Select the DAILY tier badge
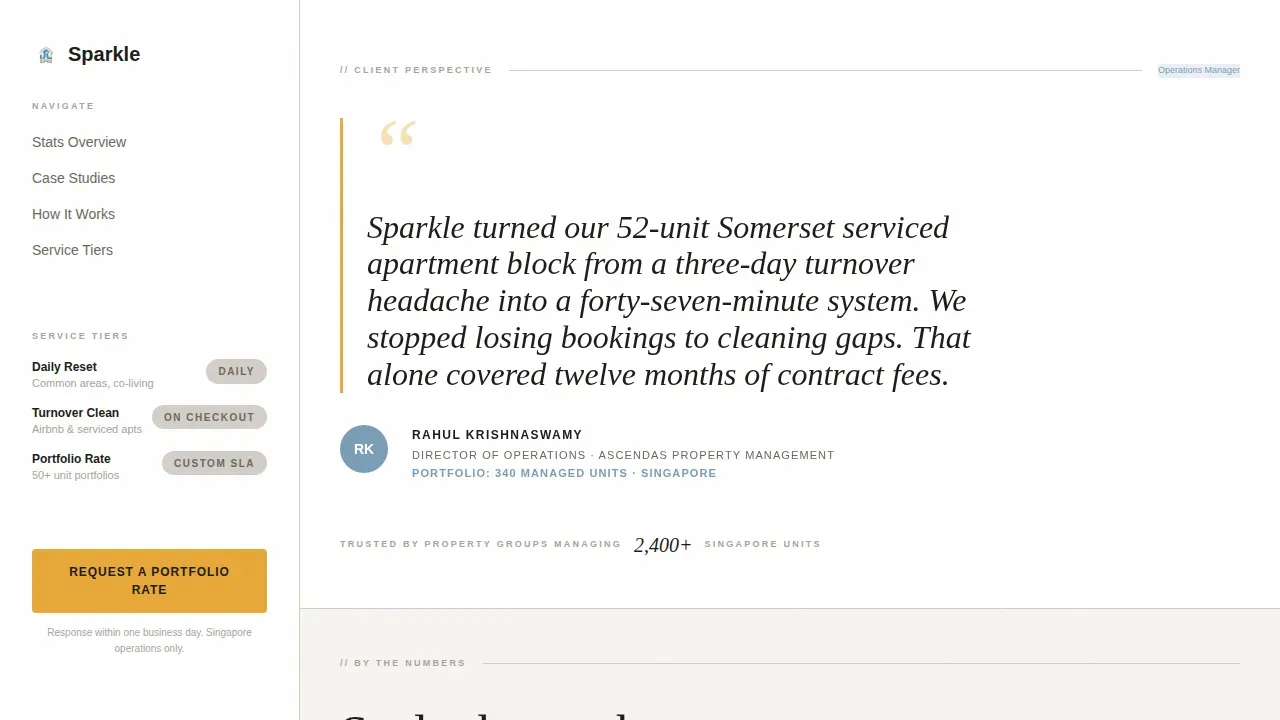Image resolution: width=1280 pixels, height=720 pixels. (236, 371)
